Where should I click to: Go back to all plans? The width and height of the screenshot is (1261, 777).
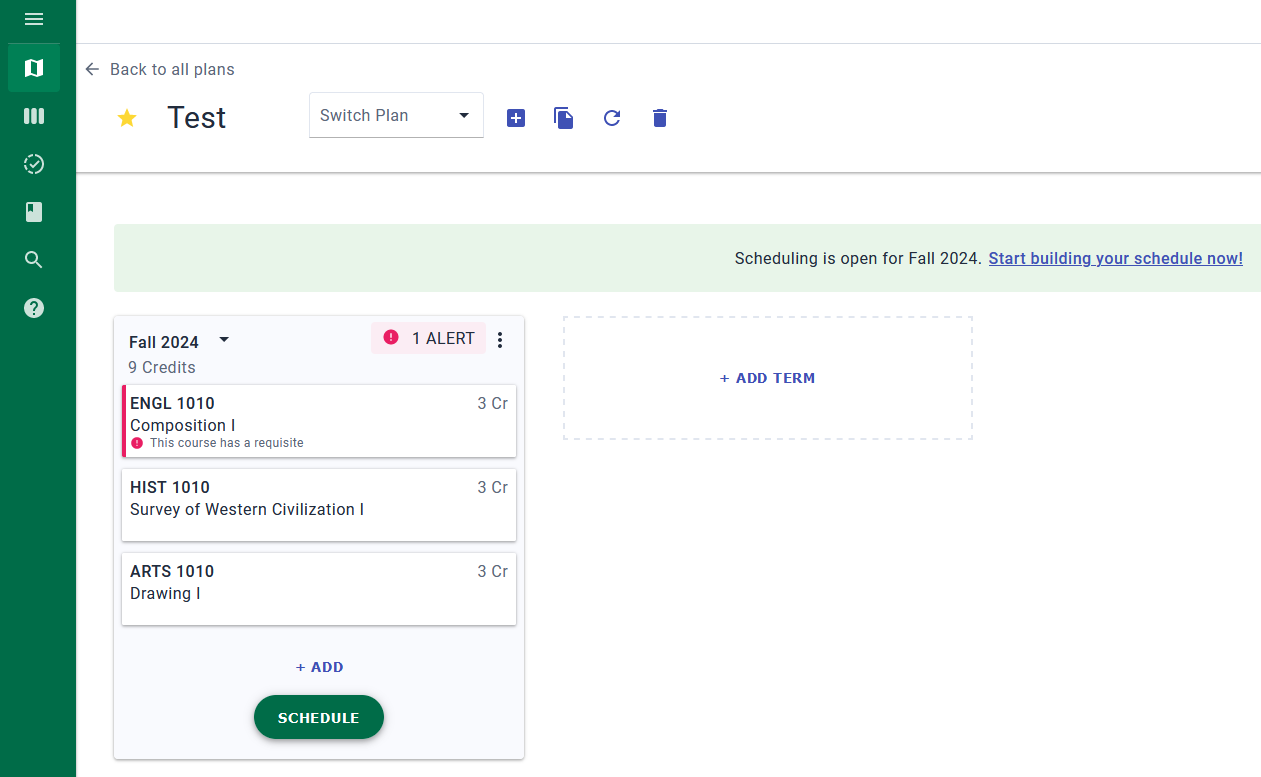160,69
